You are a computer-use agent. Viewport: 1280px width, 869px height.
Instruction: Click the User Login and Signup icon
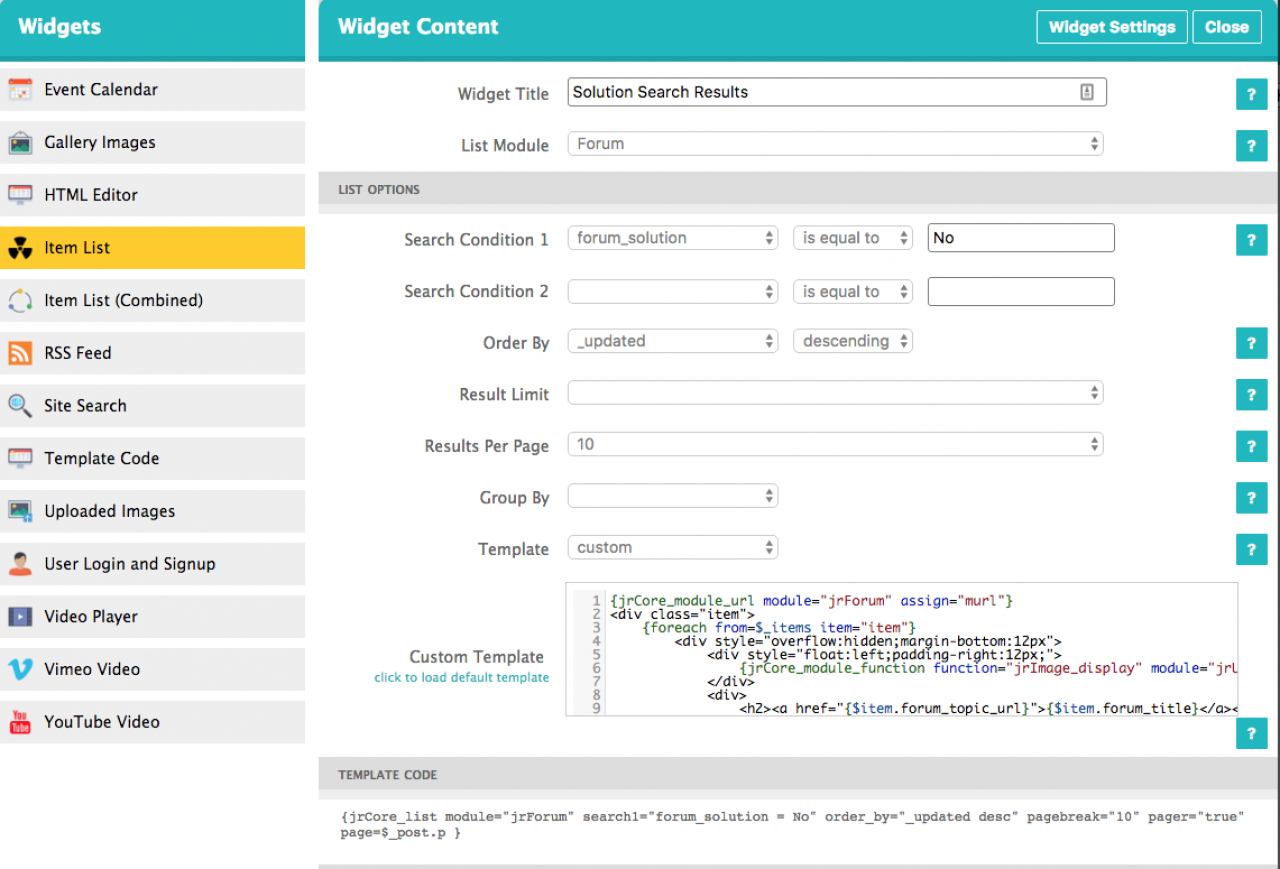click(20, 564)
